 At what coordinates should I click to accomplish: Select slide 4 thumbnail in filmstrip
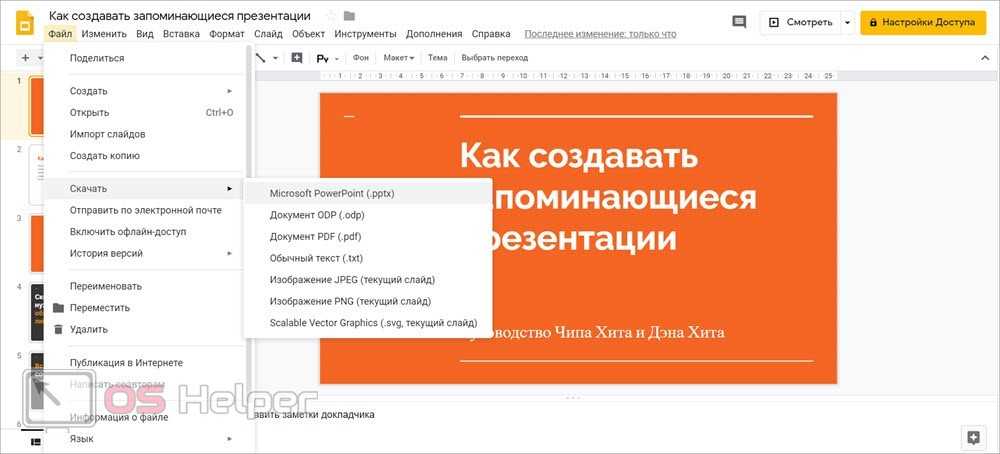coord(37,312)
